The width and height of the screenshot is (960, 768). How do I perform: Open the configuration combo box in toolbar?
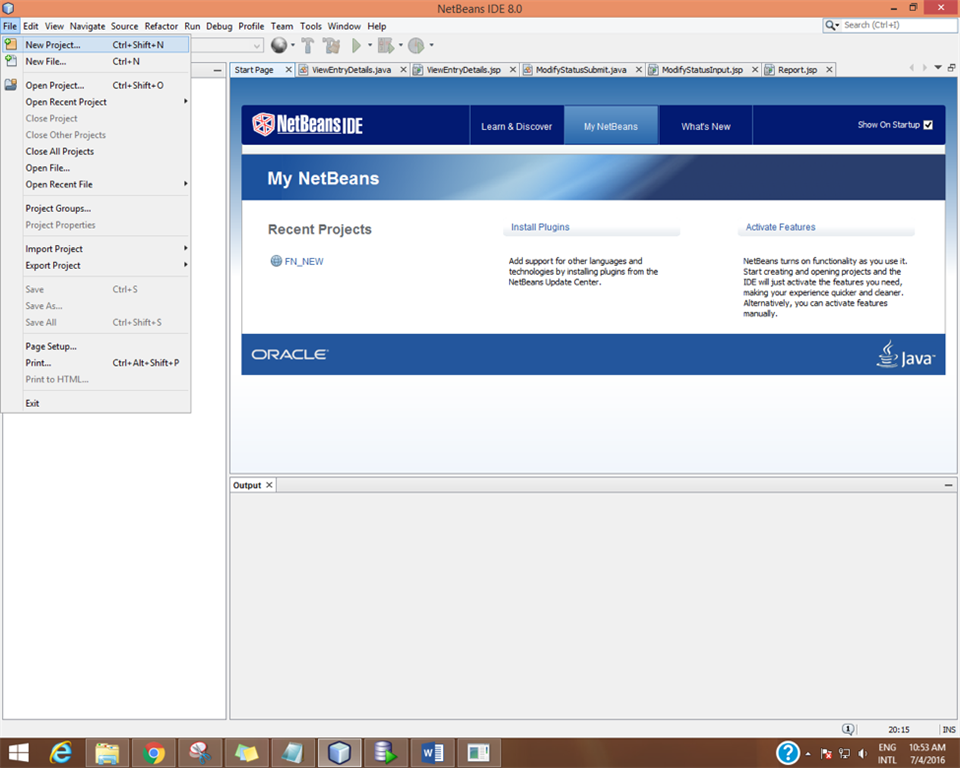pos(227,45)
